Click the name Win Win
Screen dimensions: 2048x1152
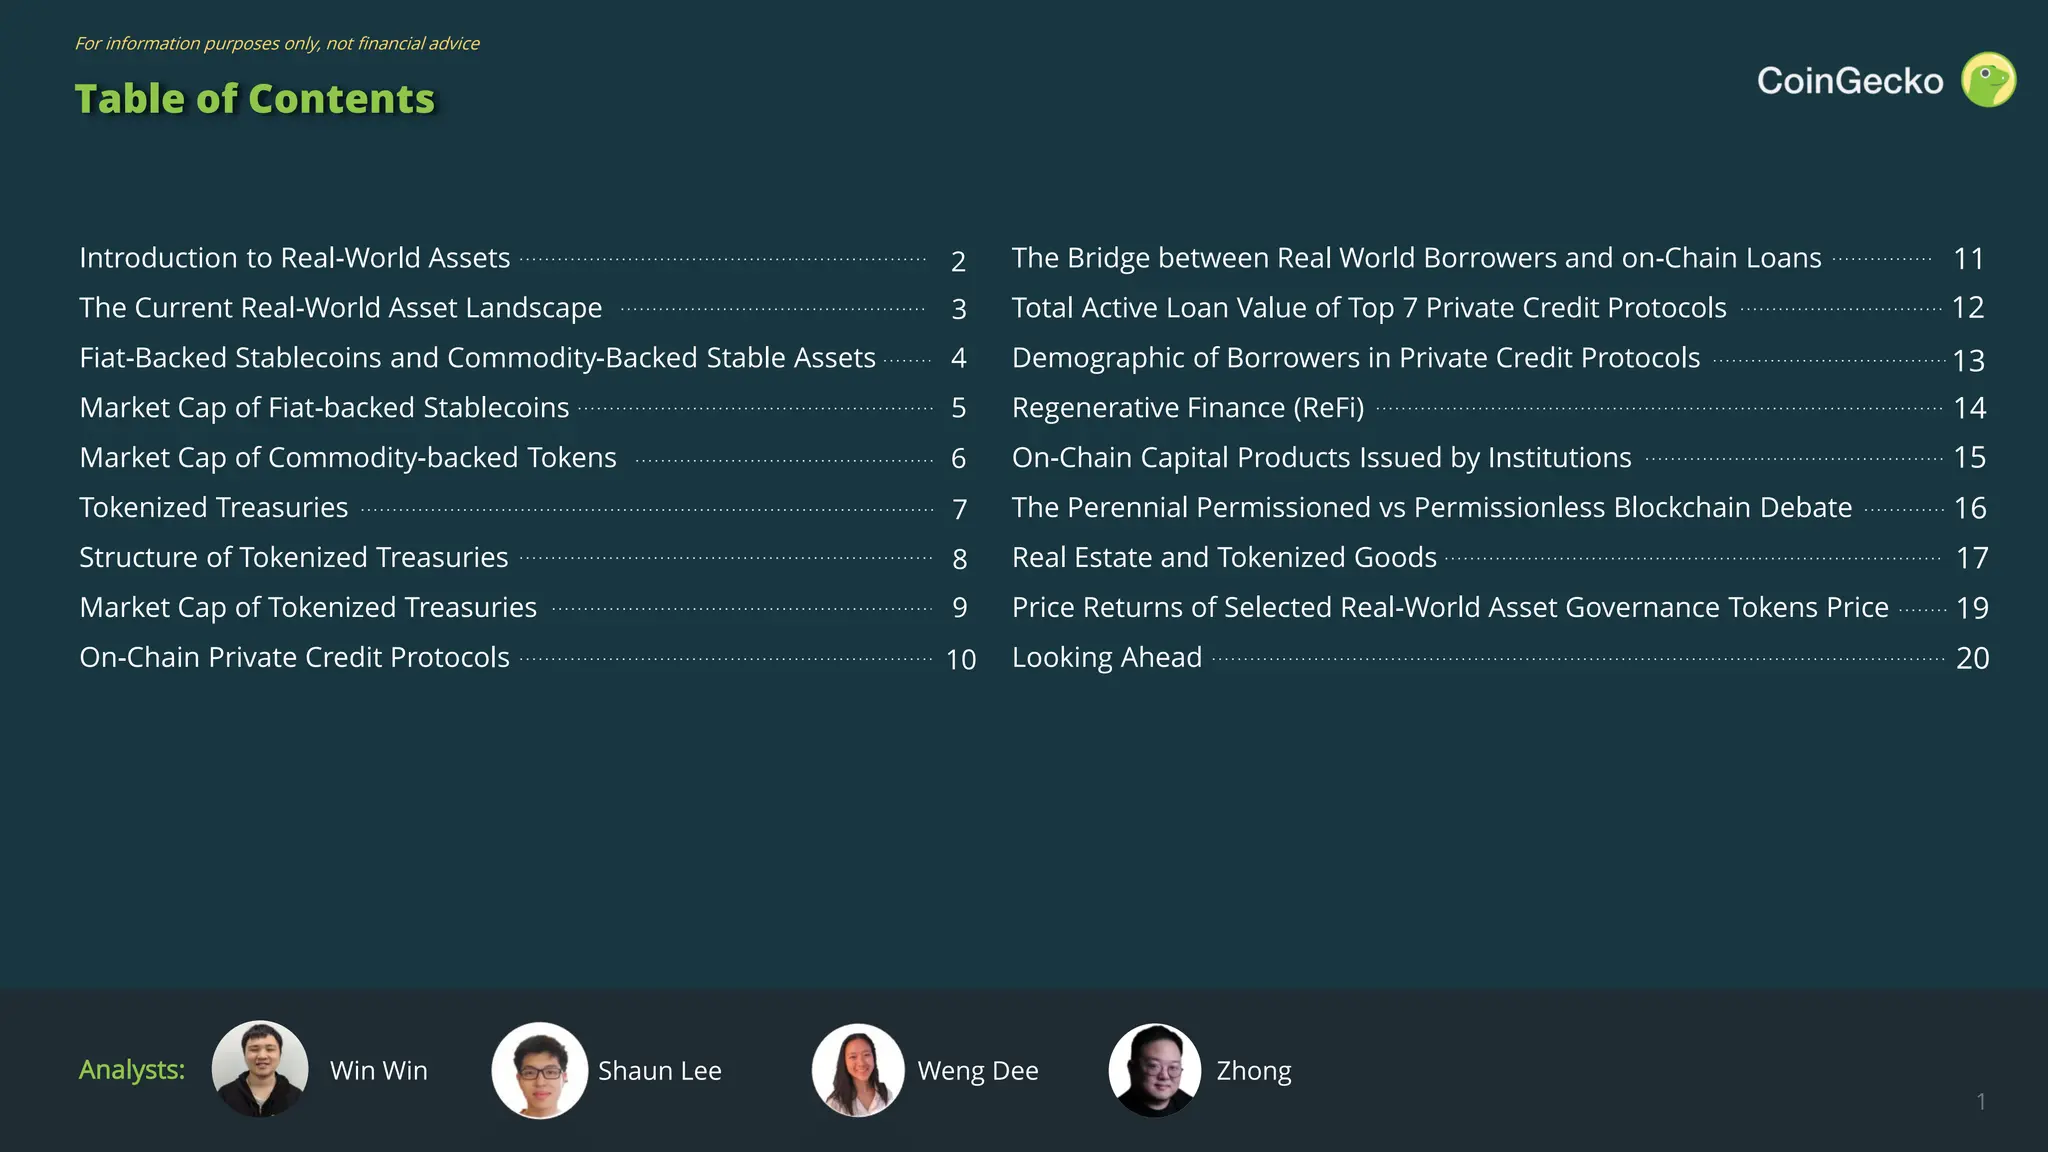coord(379,1070)
